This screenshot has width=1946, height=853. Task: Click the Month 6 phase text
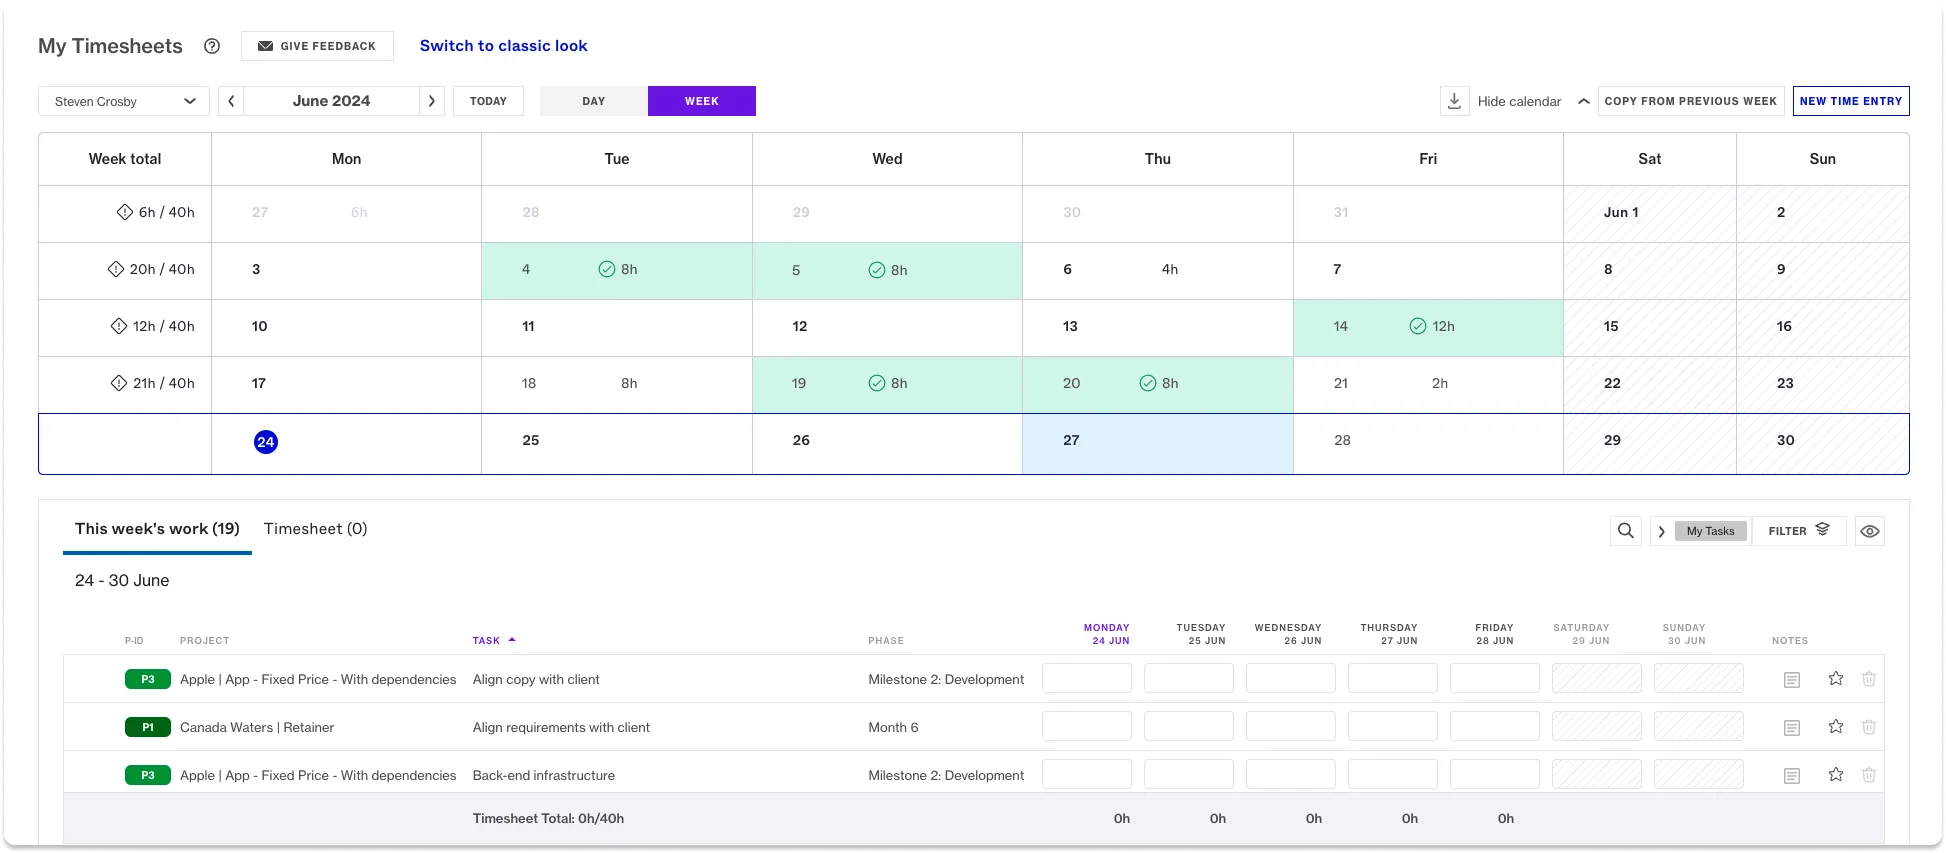coord(893,727)
